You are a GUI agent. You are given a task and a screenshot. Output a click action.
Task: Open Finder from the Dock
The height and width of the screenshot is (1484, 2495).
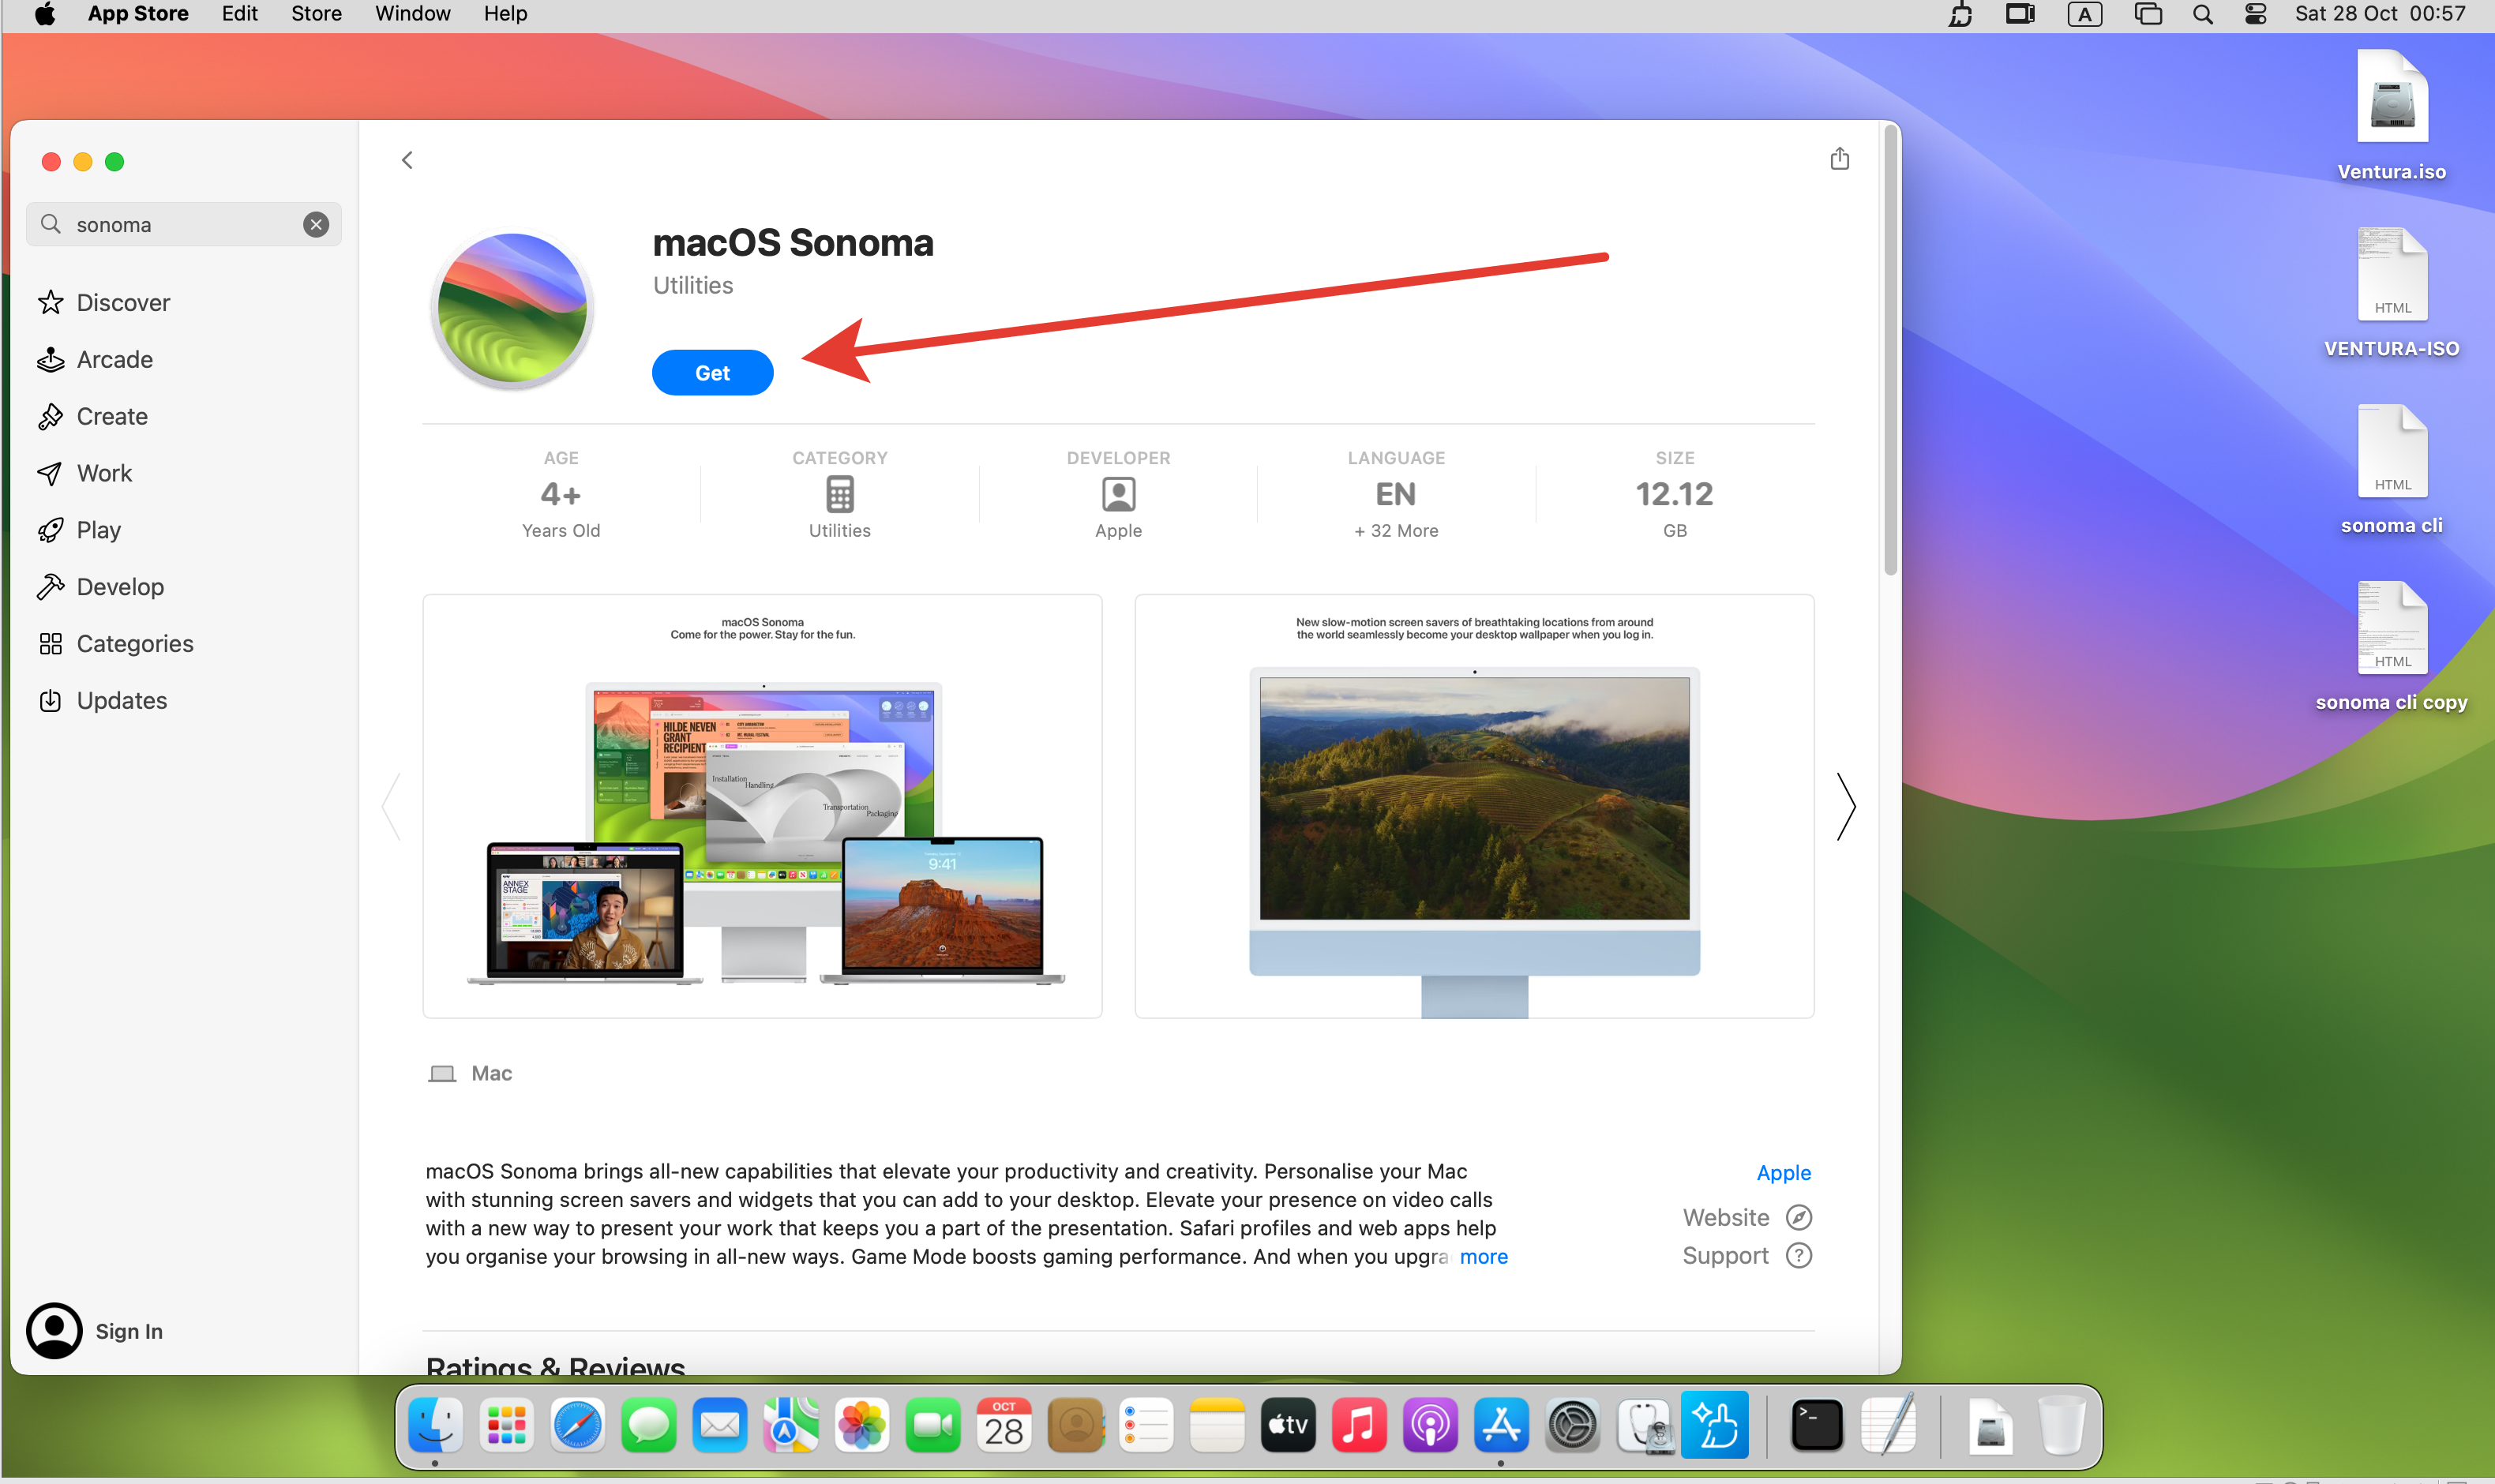point(436,1425)
